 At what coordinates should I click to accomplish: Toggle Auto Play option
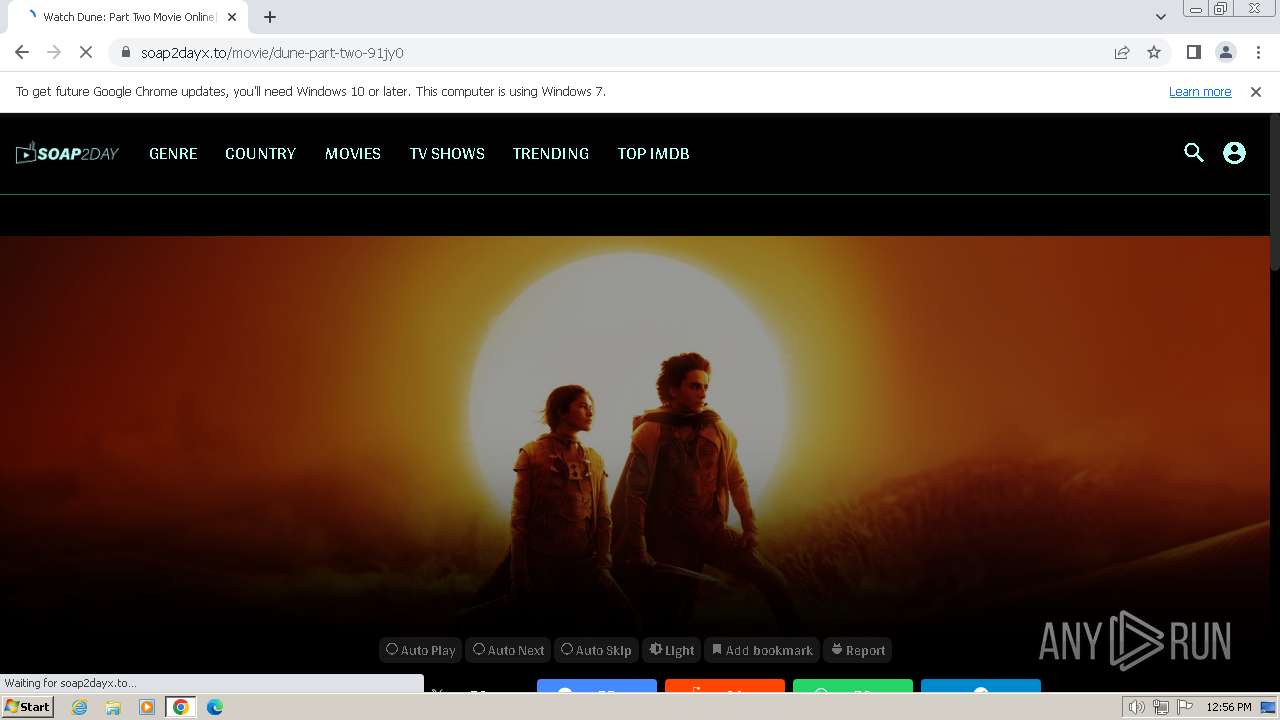point(420,650)
